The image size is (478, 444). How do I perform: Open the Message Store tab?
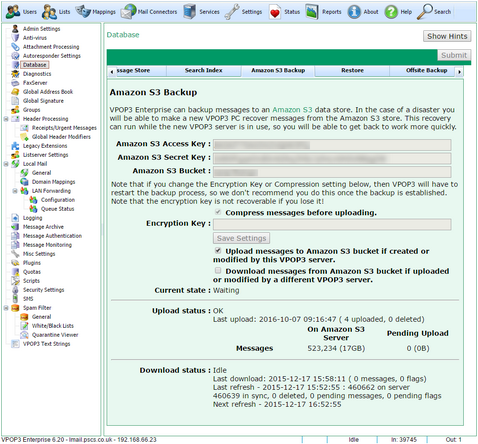140,71
